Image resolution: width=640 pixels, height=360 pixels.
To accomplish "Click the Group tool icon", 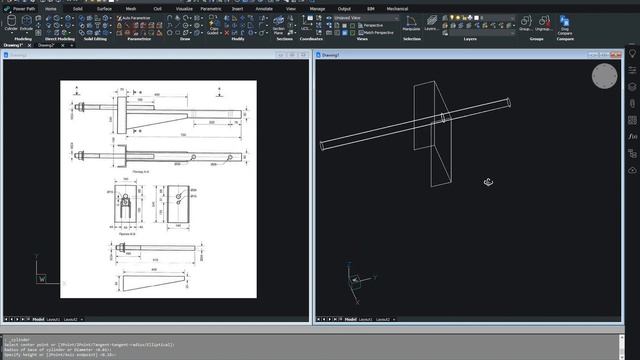I will click(x=526, y=23).
